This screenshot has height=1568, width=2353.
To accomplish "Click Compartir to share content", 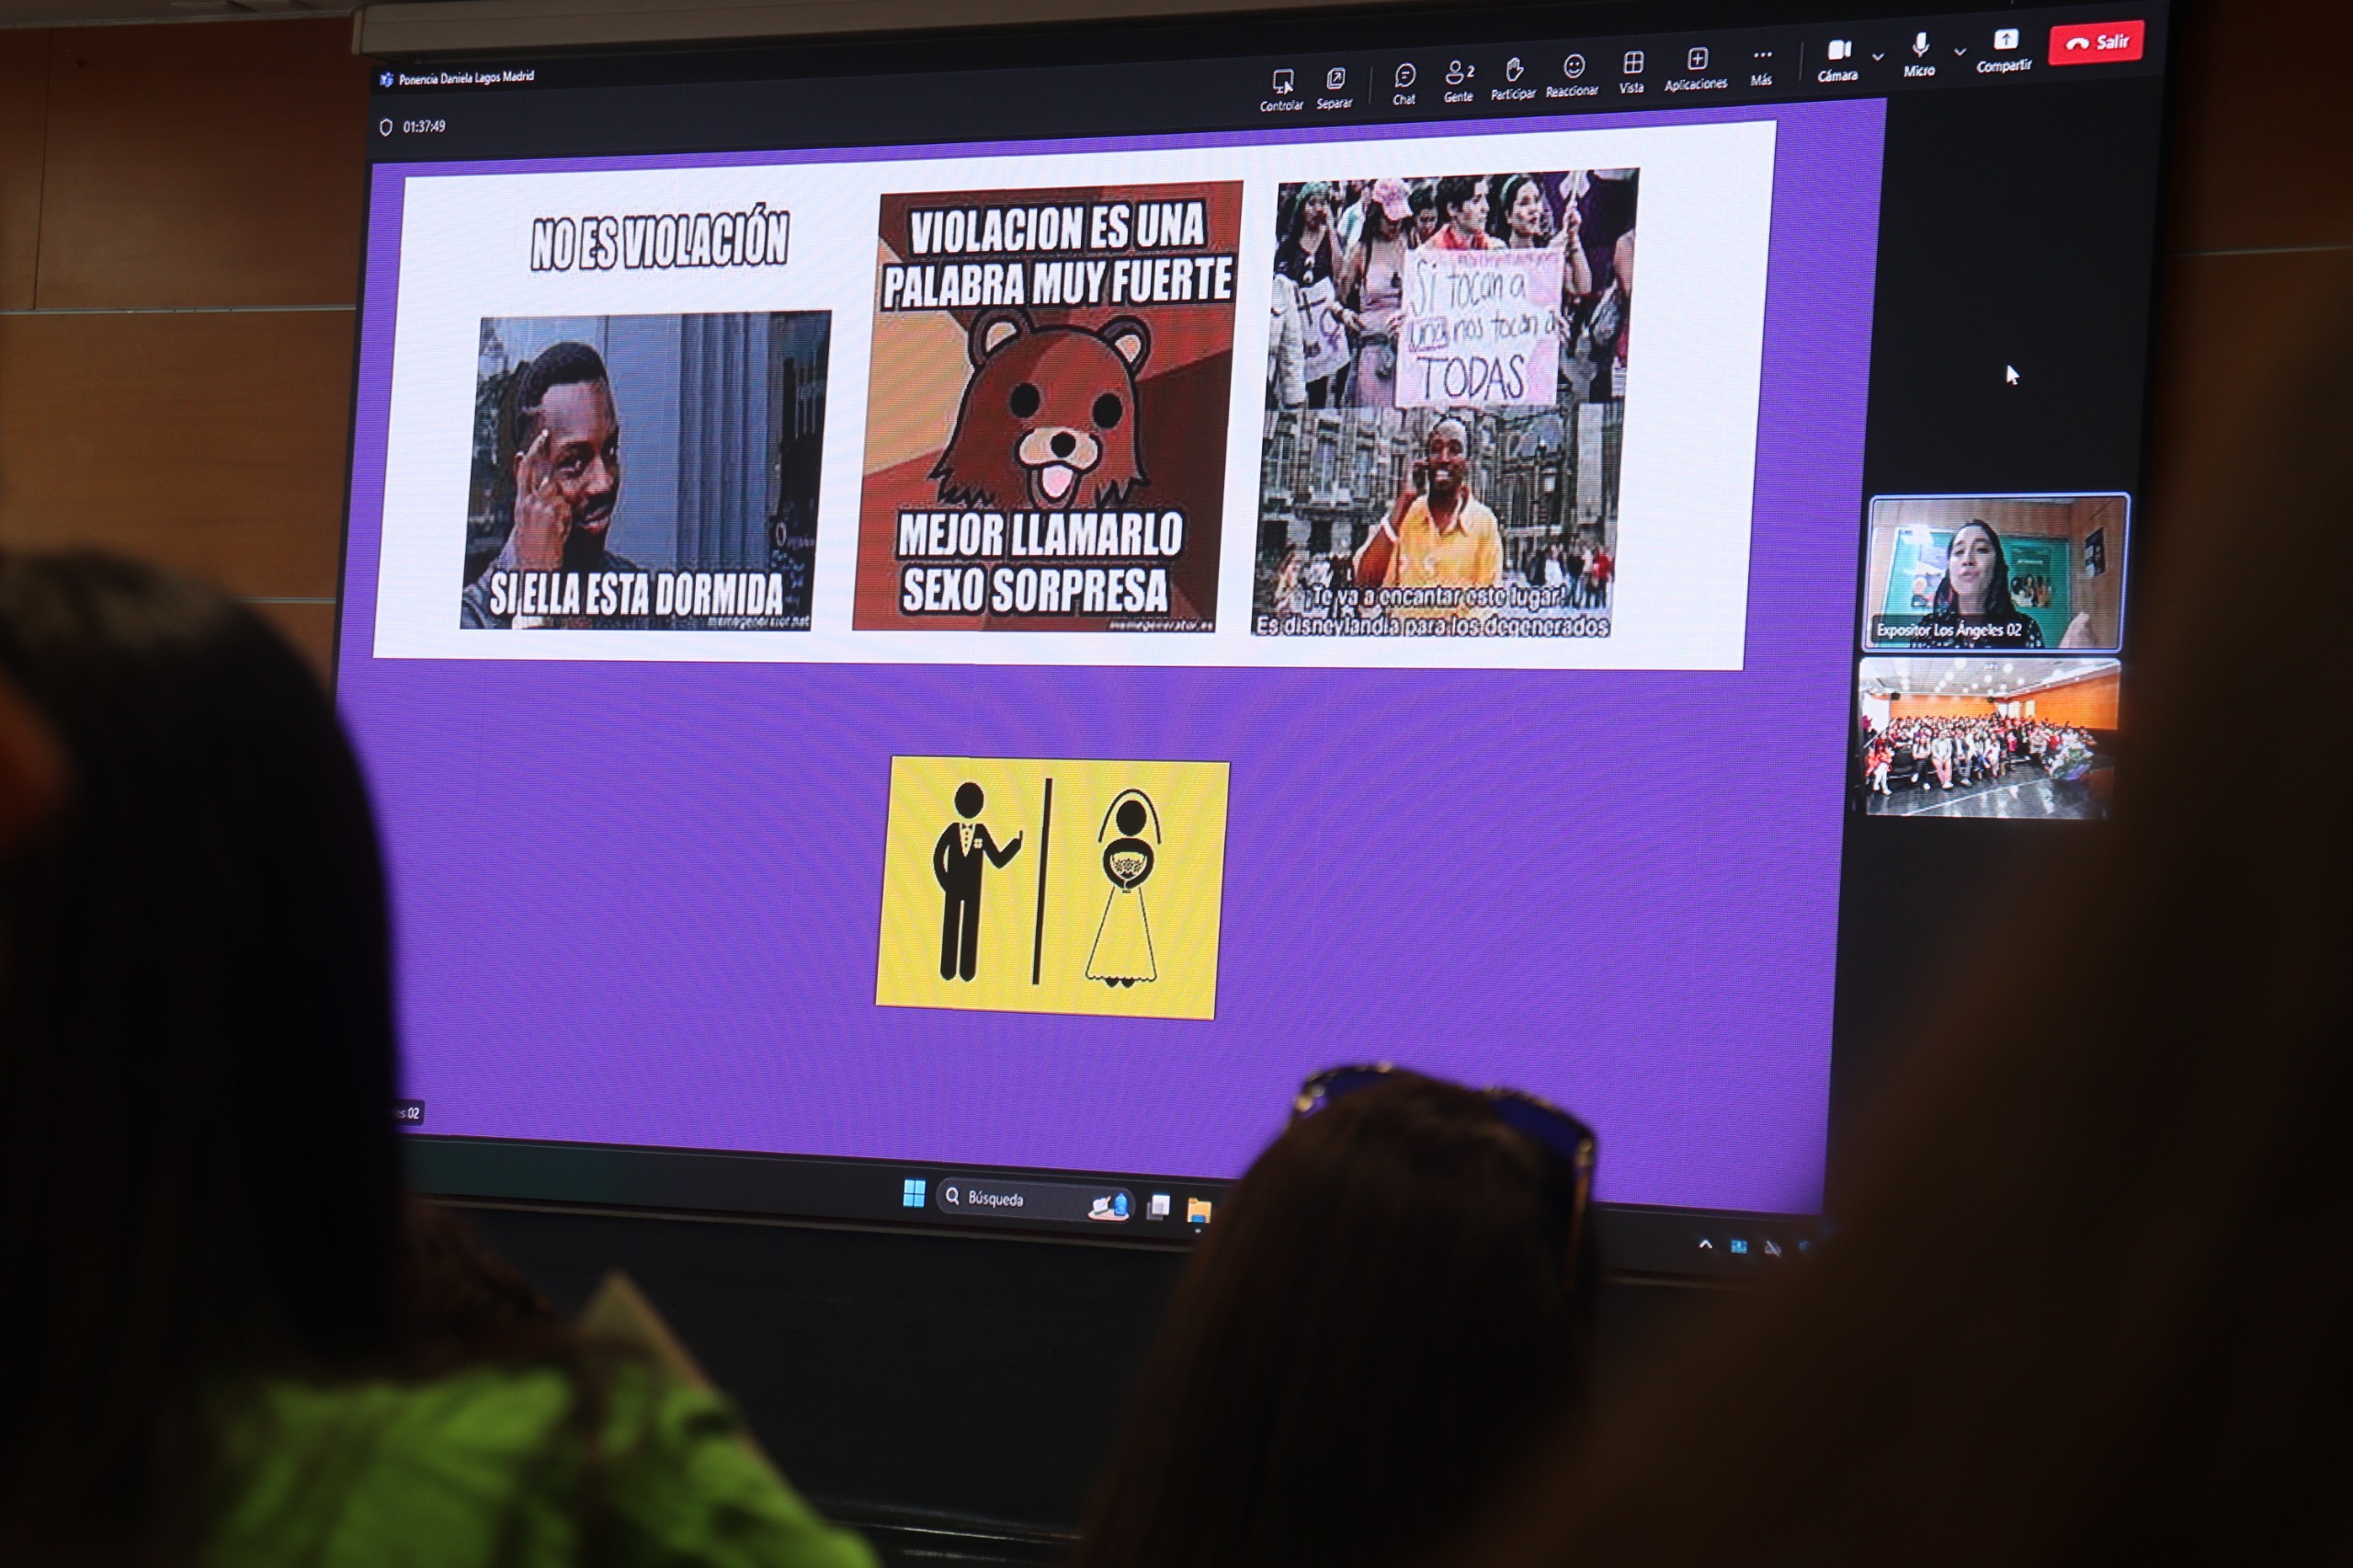I will [x=2004, y=50].
